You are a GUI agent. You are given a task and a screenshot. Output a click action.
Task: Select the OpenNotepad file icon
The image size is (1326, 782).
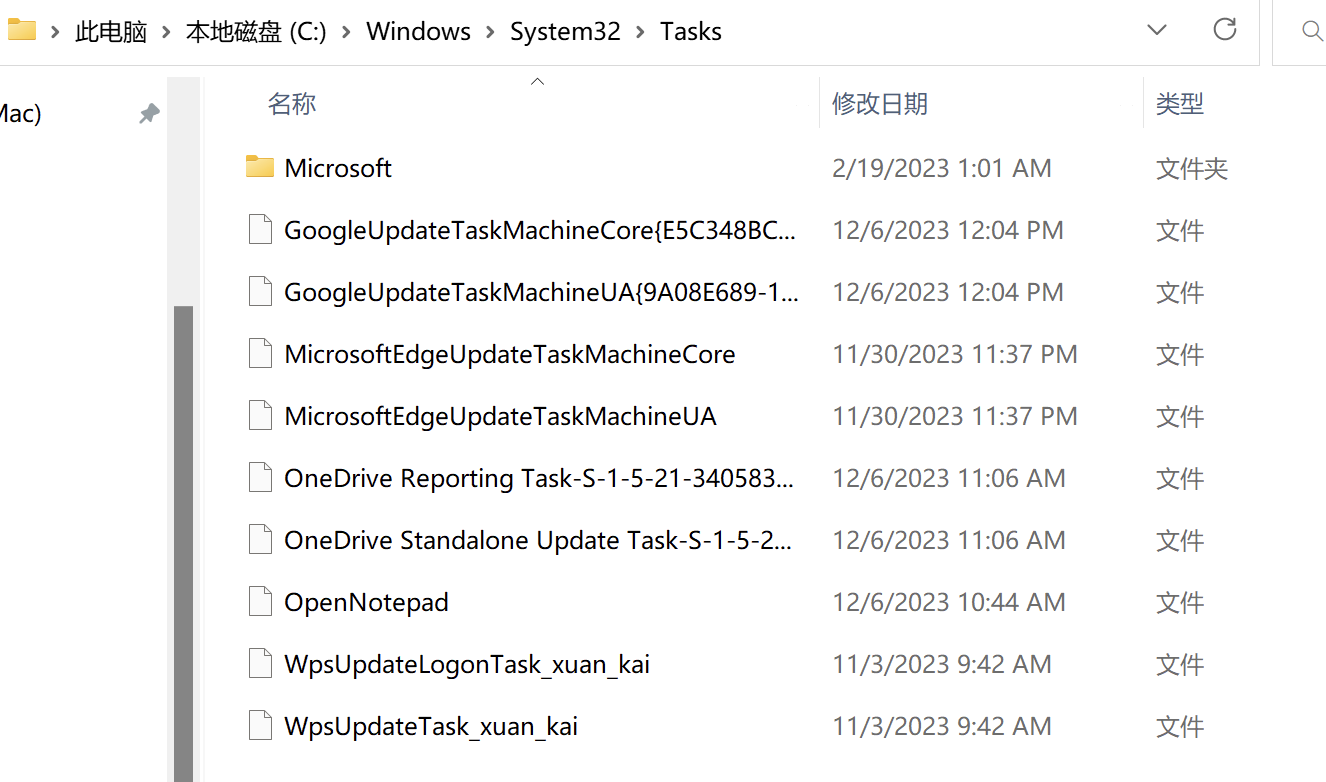pyautogui.click(x=260, y=602)
